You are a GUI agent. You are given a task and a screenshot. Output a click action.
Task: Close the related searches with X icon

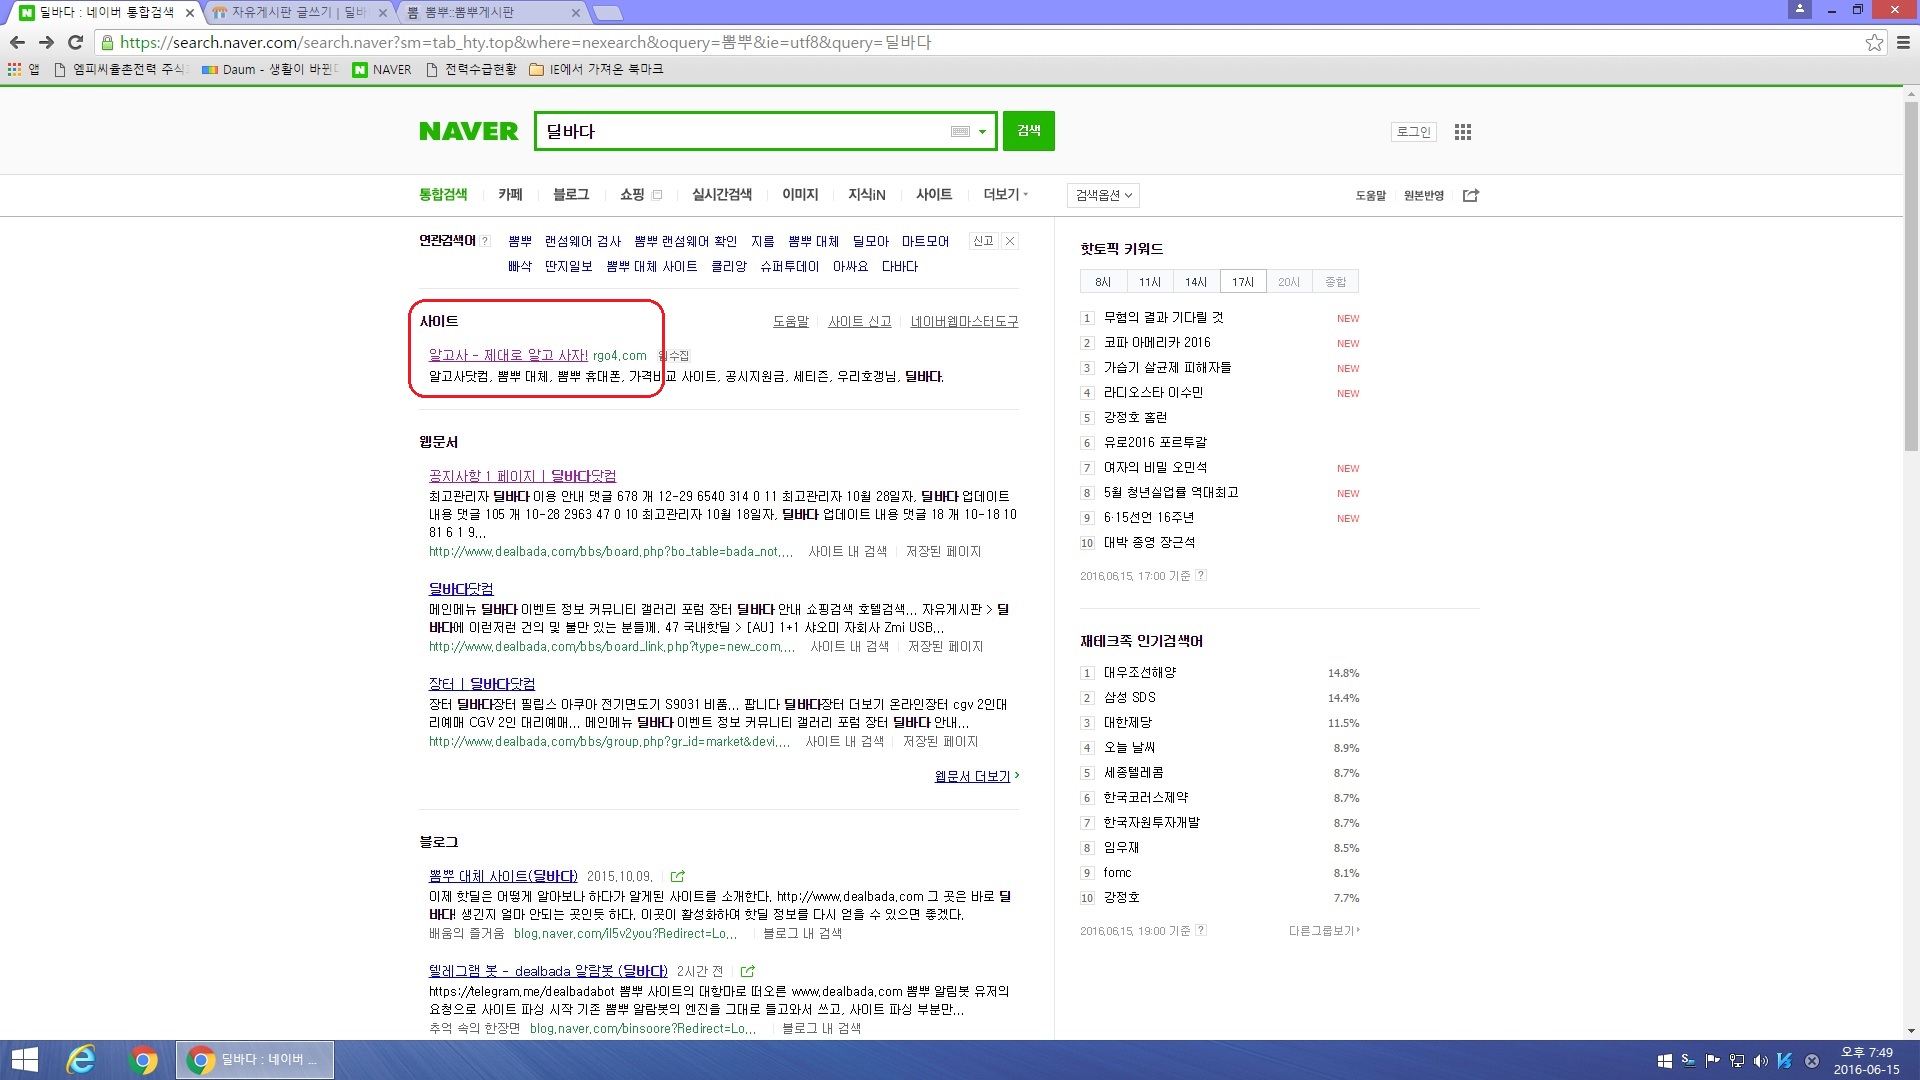1010,241
